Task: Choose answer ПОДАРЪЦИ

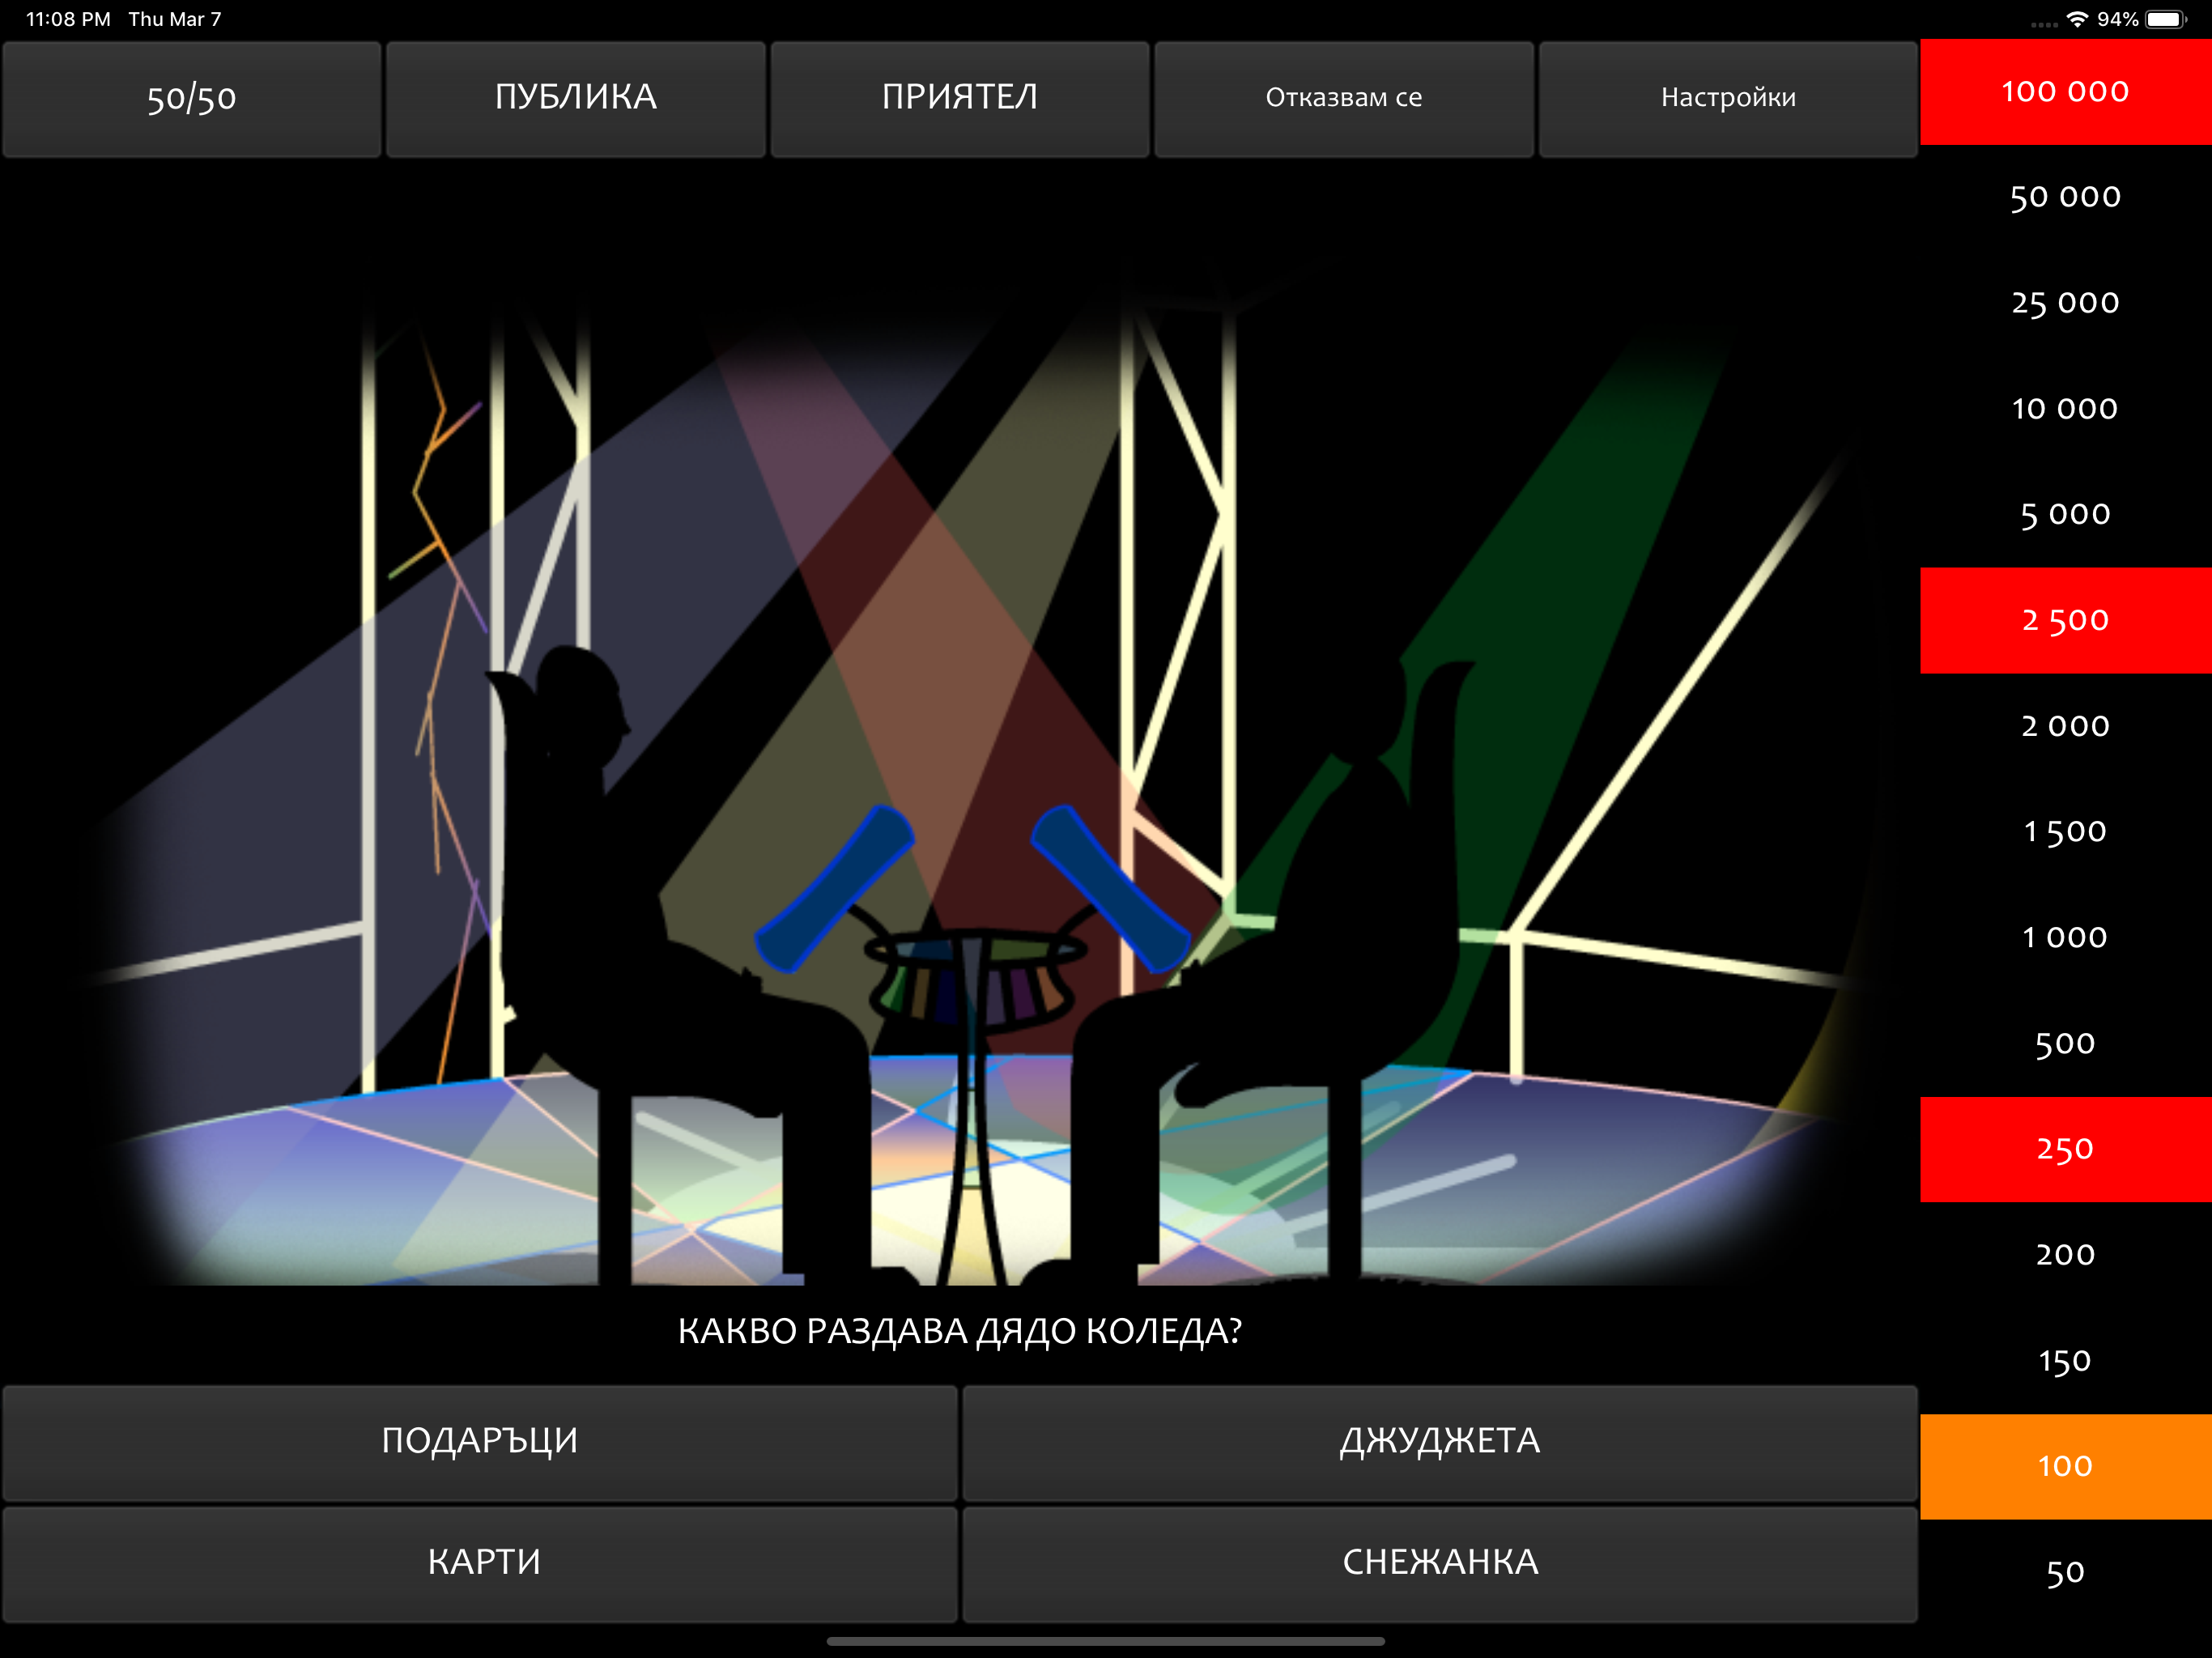Action: [x=480, y=1442]
